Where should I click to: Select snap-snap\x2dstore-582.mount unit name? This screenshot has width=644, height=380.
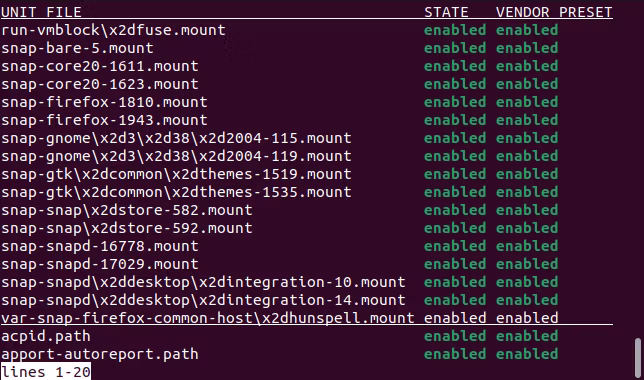coord(126,210)
